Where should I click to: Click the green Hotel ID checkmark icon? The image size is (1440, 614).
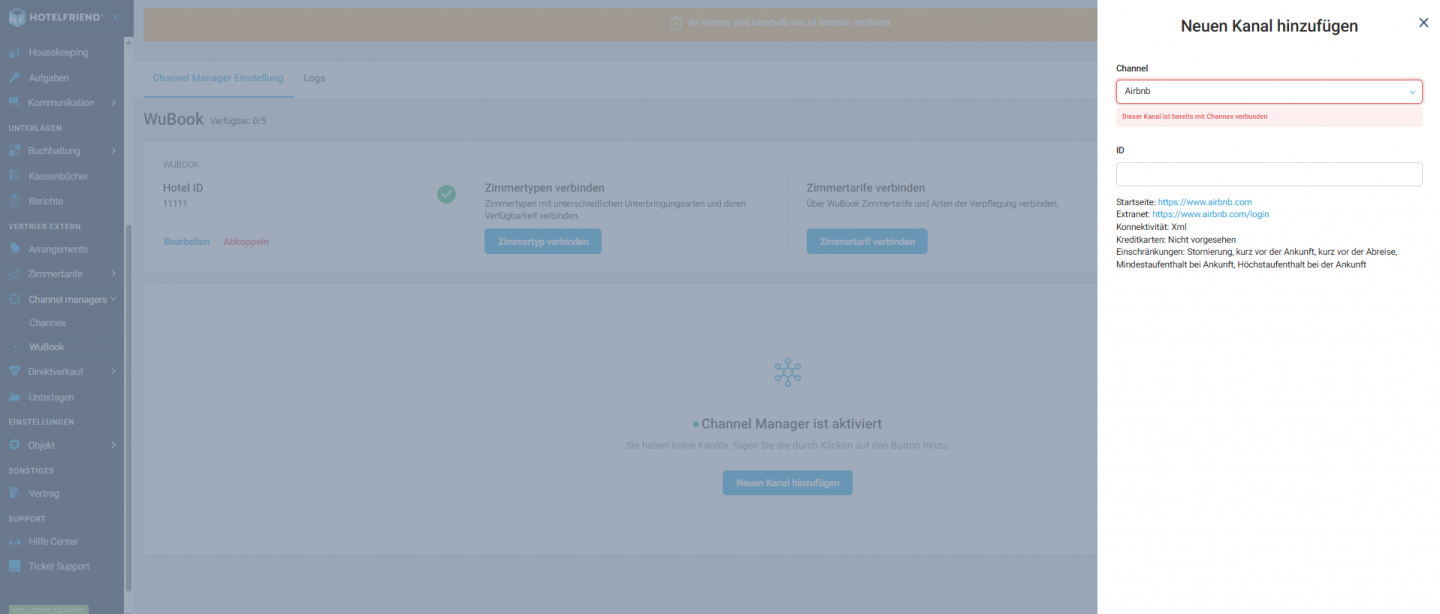click(x=446, y=194)
